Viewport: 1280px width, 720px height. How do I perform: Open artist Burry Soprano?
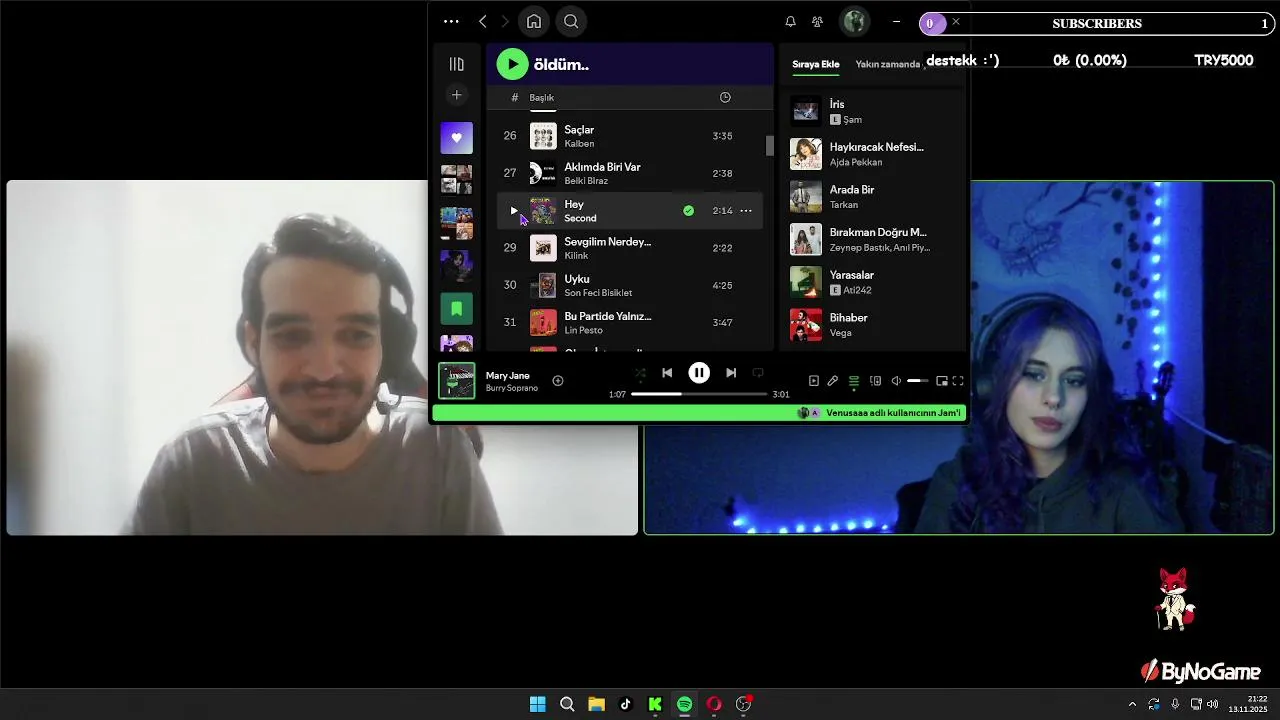click(512, 388)
